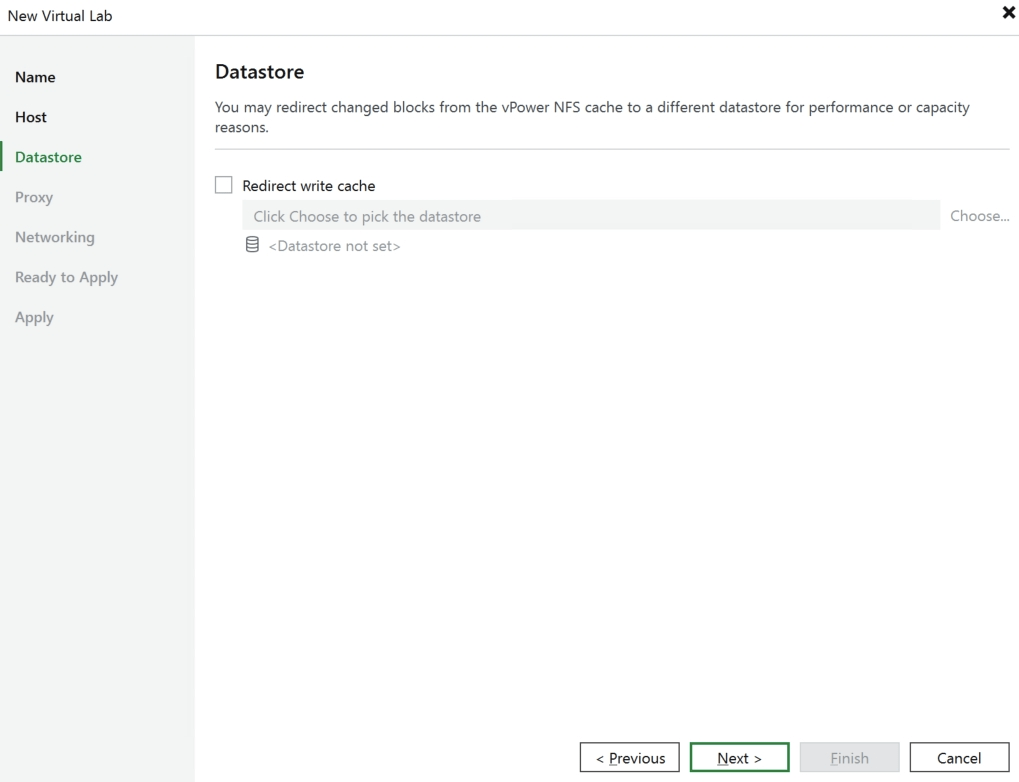Open the Name wizard step

(35, 77)
